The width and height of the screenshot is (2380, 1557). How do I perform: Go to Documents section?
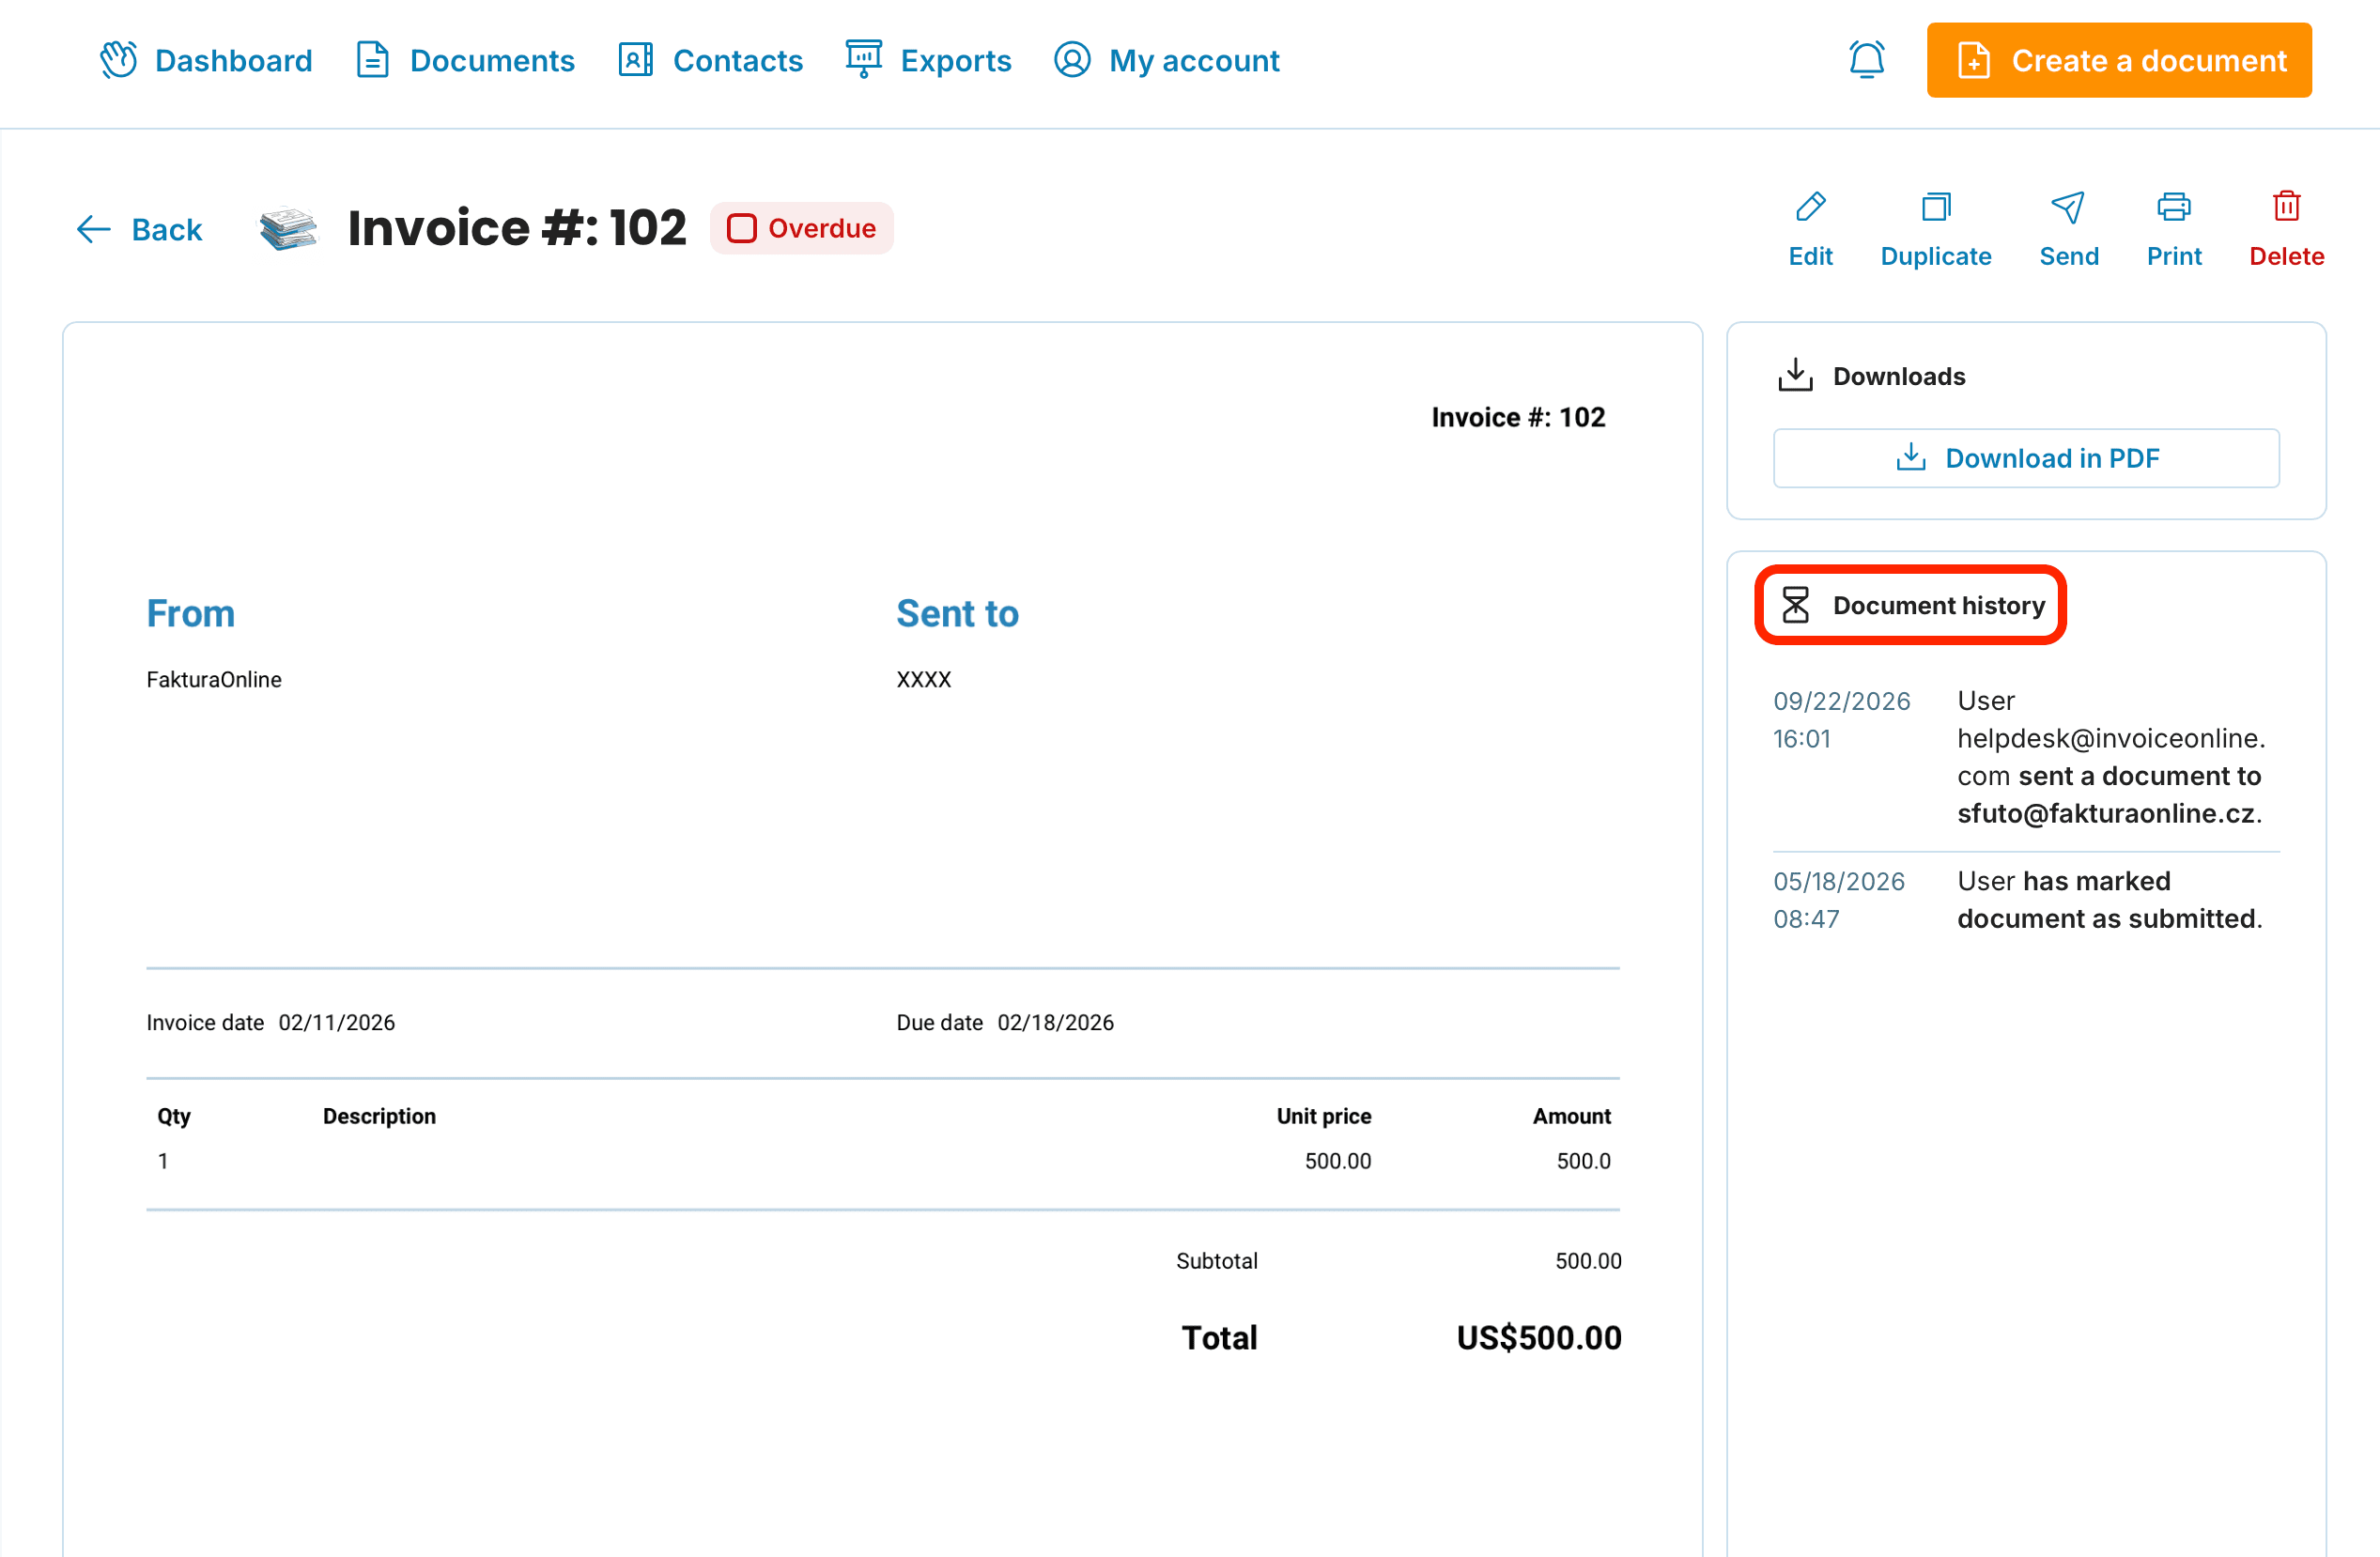coord(466,60)
